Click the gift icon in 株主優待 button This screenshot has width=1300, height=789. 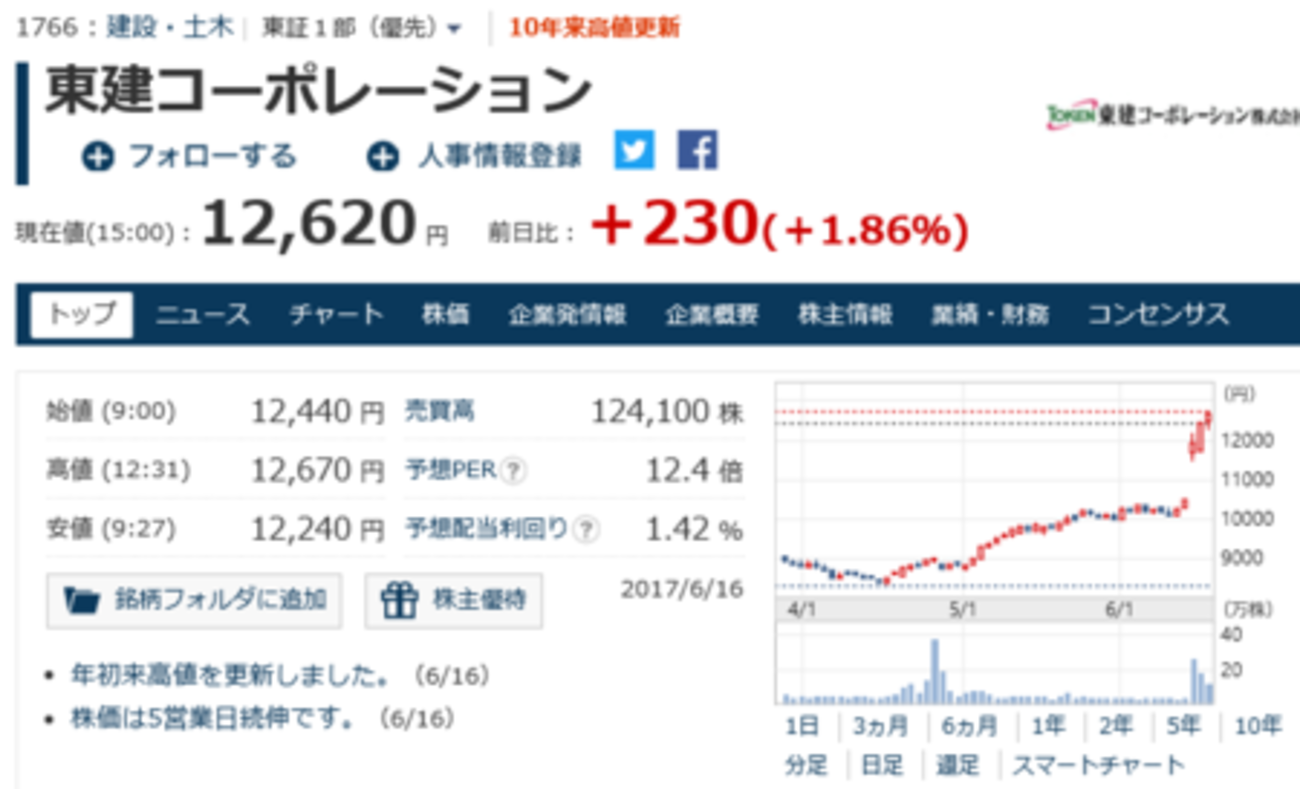pos(400,600)
